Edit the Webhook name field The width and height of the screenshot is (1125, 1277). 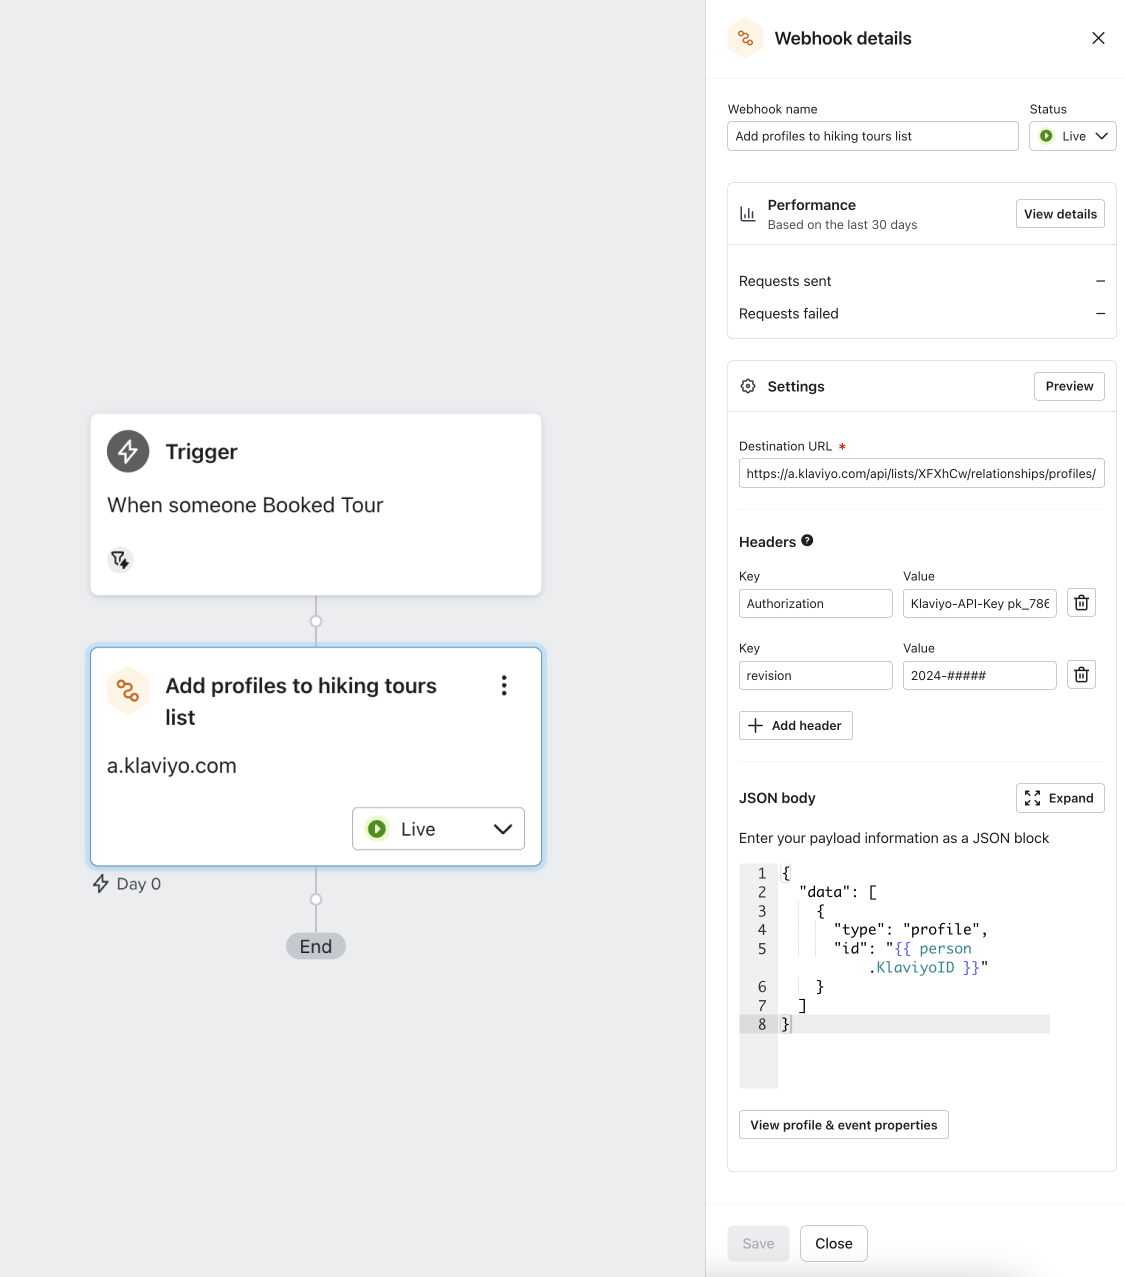(x=872, y=136)
